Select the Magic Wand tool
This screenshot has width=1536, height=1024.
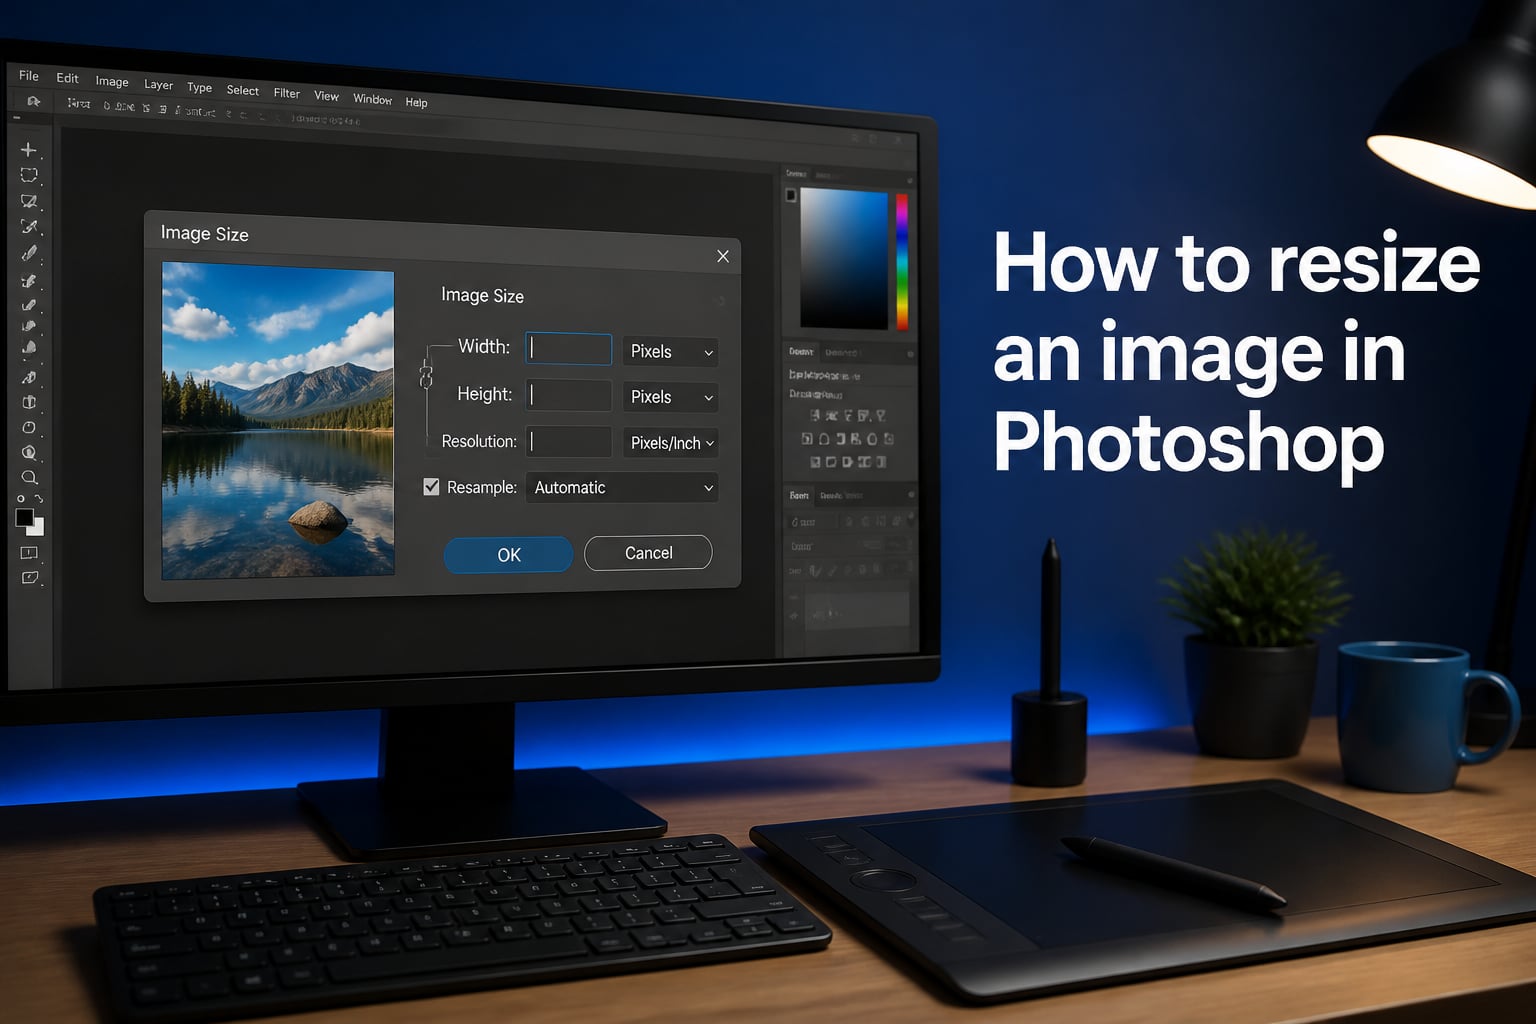(29, 227)
